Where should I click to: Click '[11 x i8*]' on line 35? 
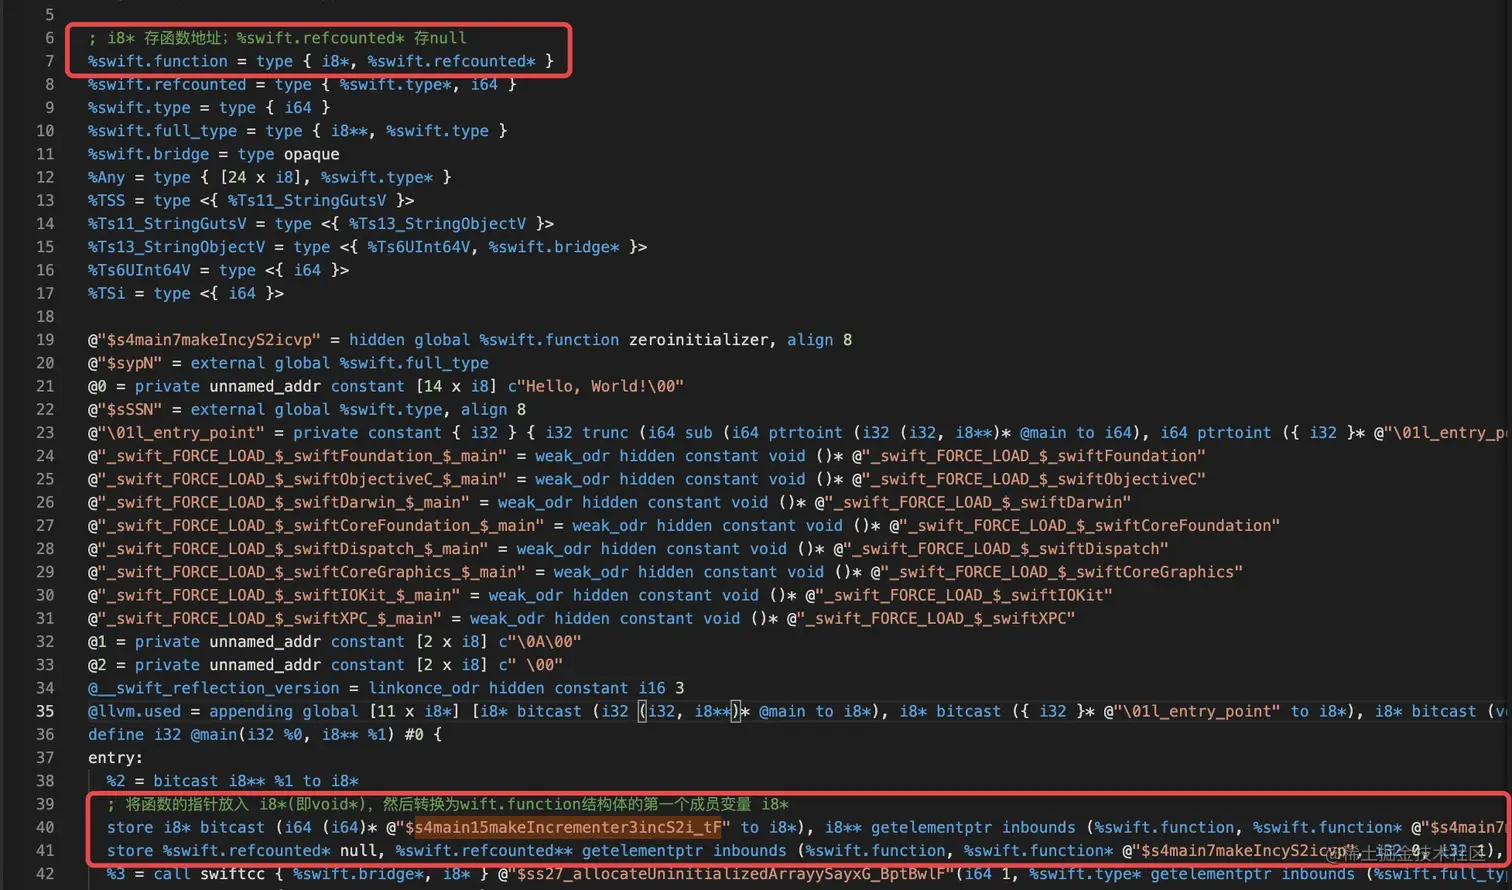point(415,711)
